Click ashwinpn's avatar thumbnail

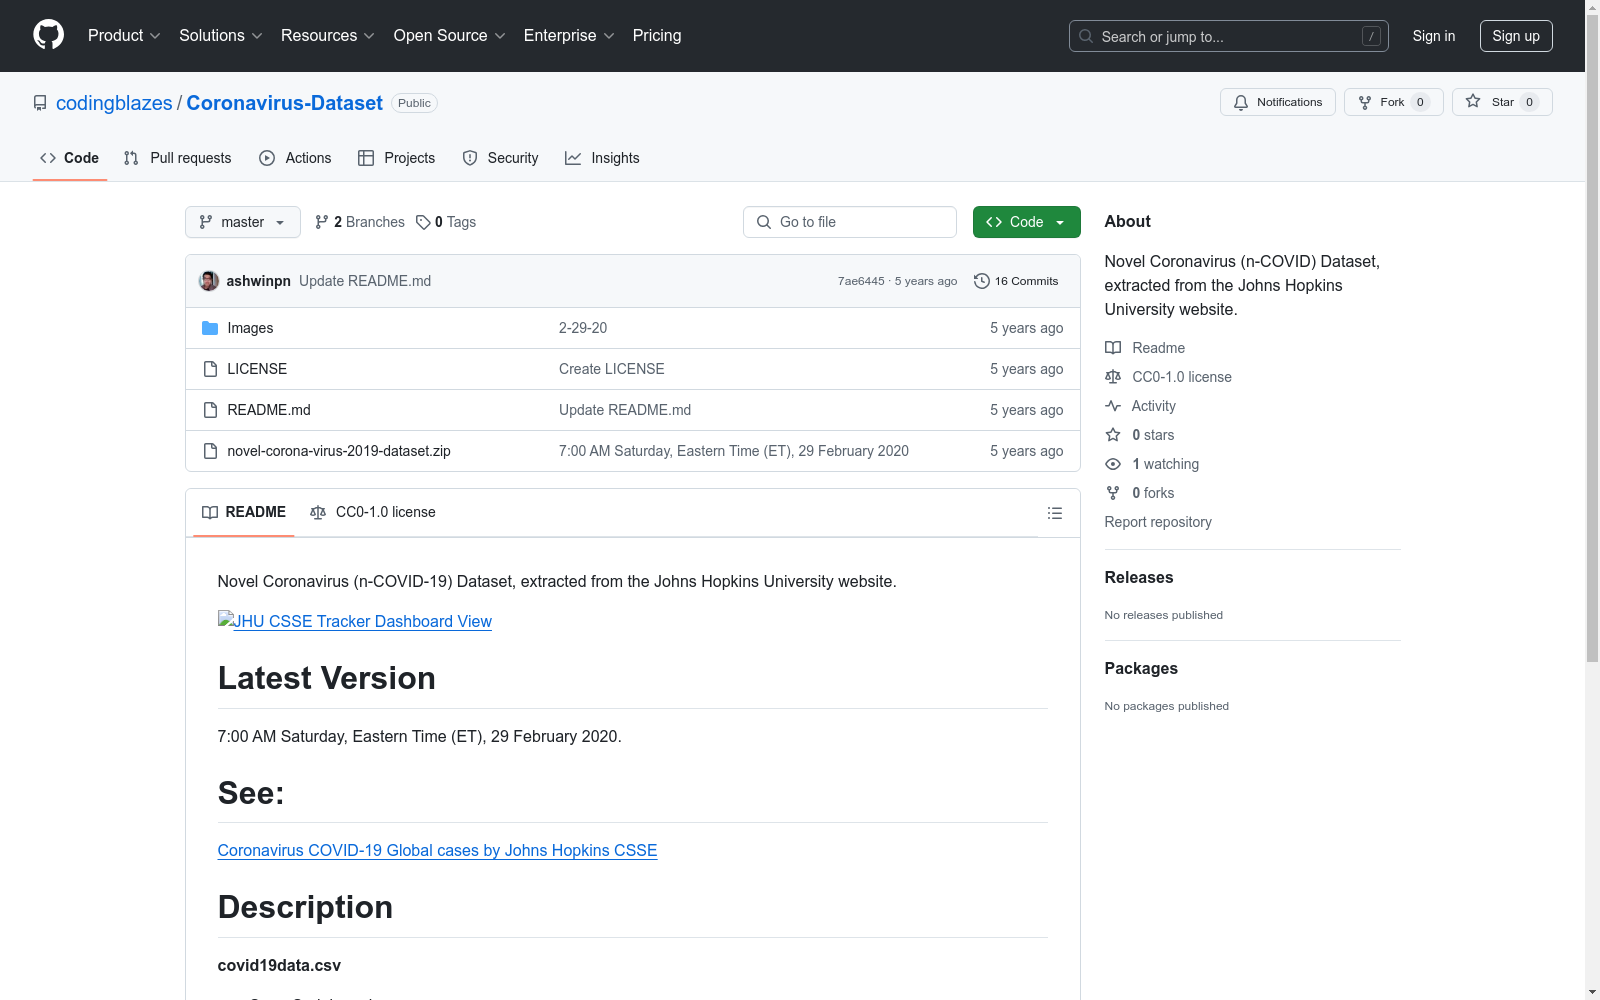[209, 281]
